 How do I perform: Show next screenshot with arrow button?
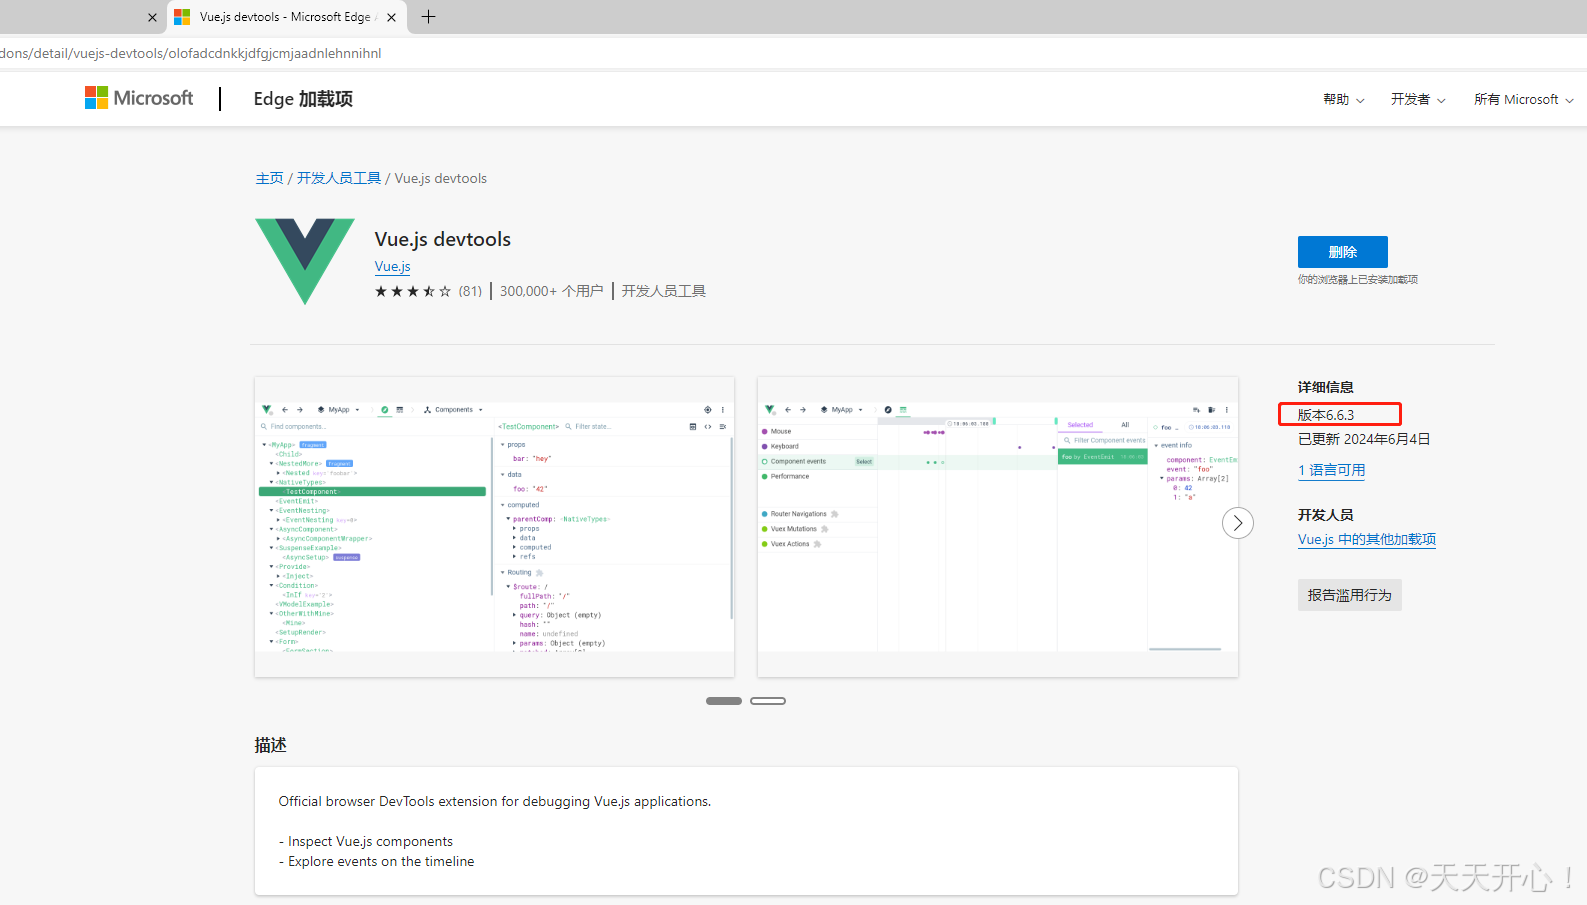tap(1238, 523)
